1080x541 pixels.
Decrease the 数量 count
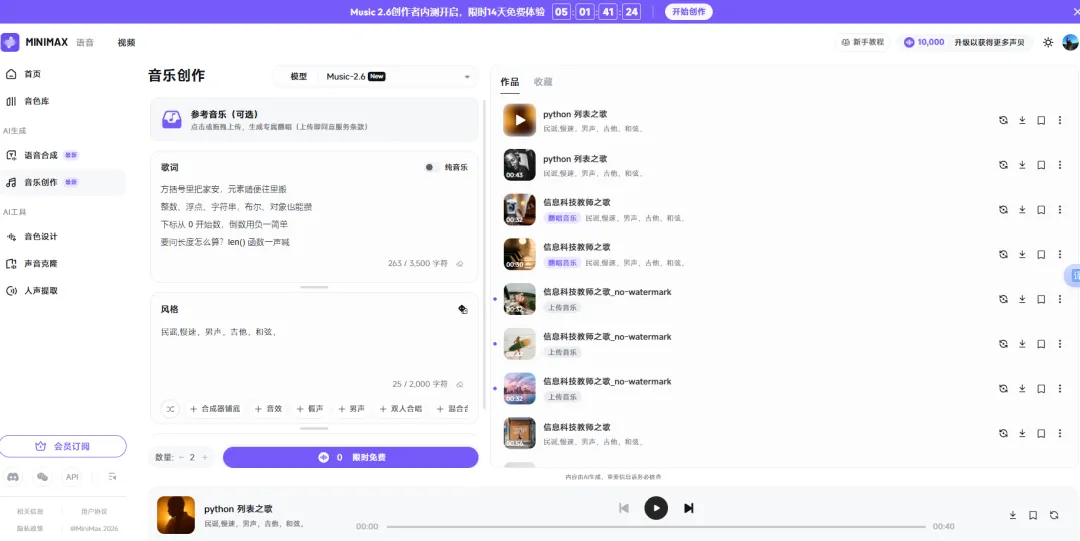click(x=181, y=457)
